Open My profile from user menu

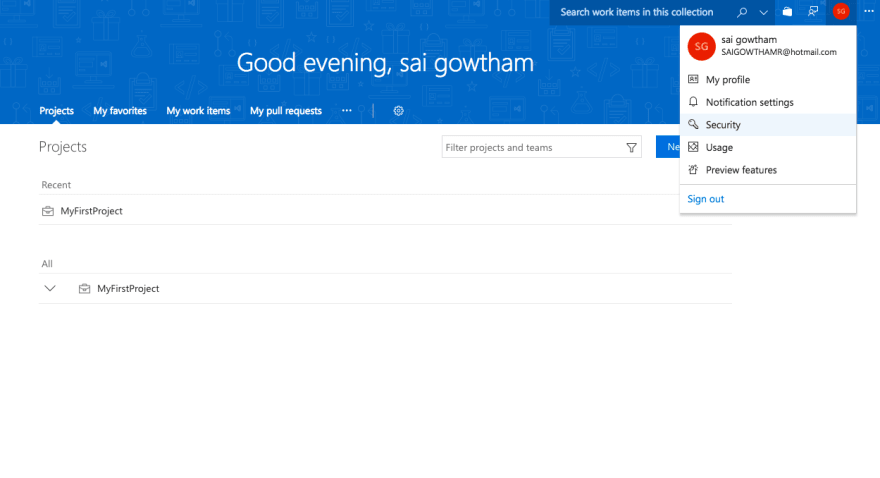tap(768, 80)
